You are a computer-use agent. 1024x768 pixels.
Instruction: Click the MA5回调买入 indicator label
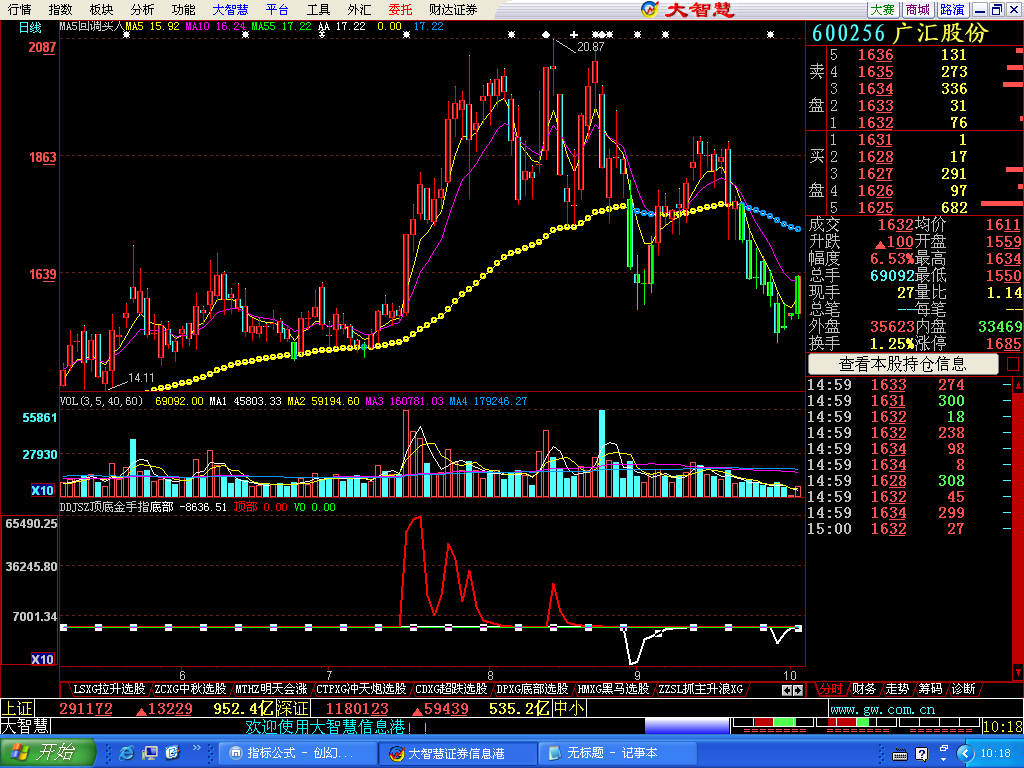[x=91, y=27]
